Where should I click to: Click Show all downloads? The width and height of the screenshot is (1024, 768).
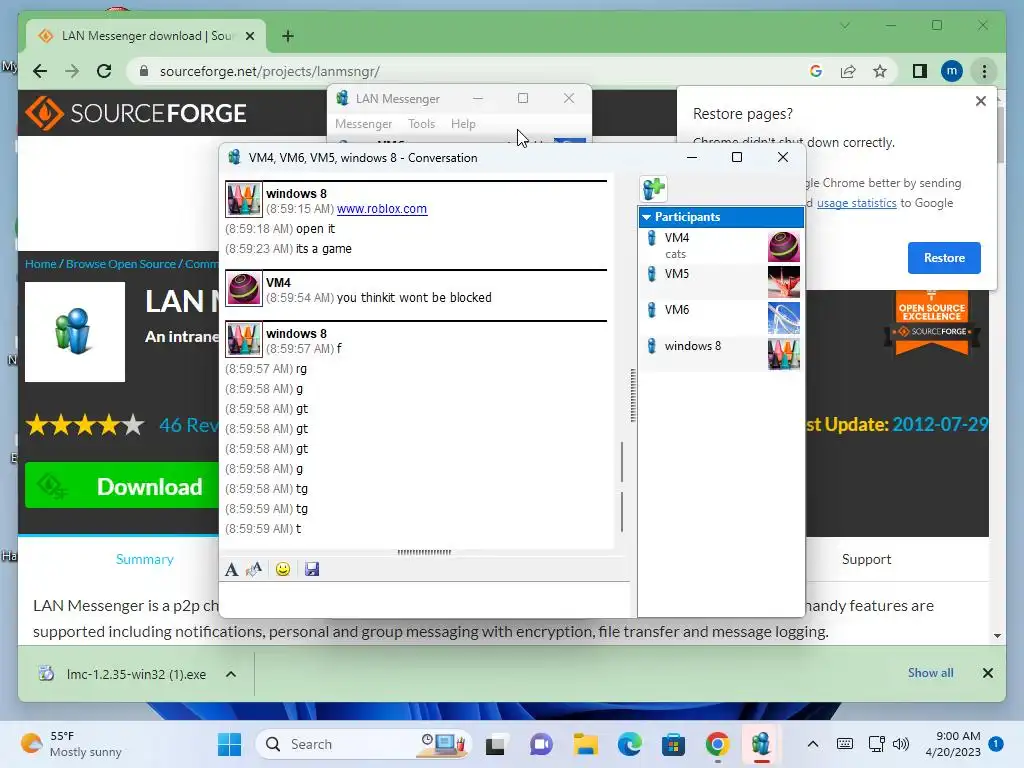coord(930,673)
